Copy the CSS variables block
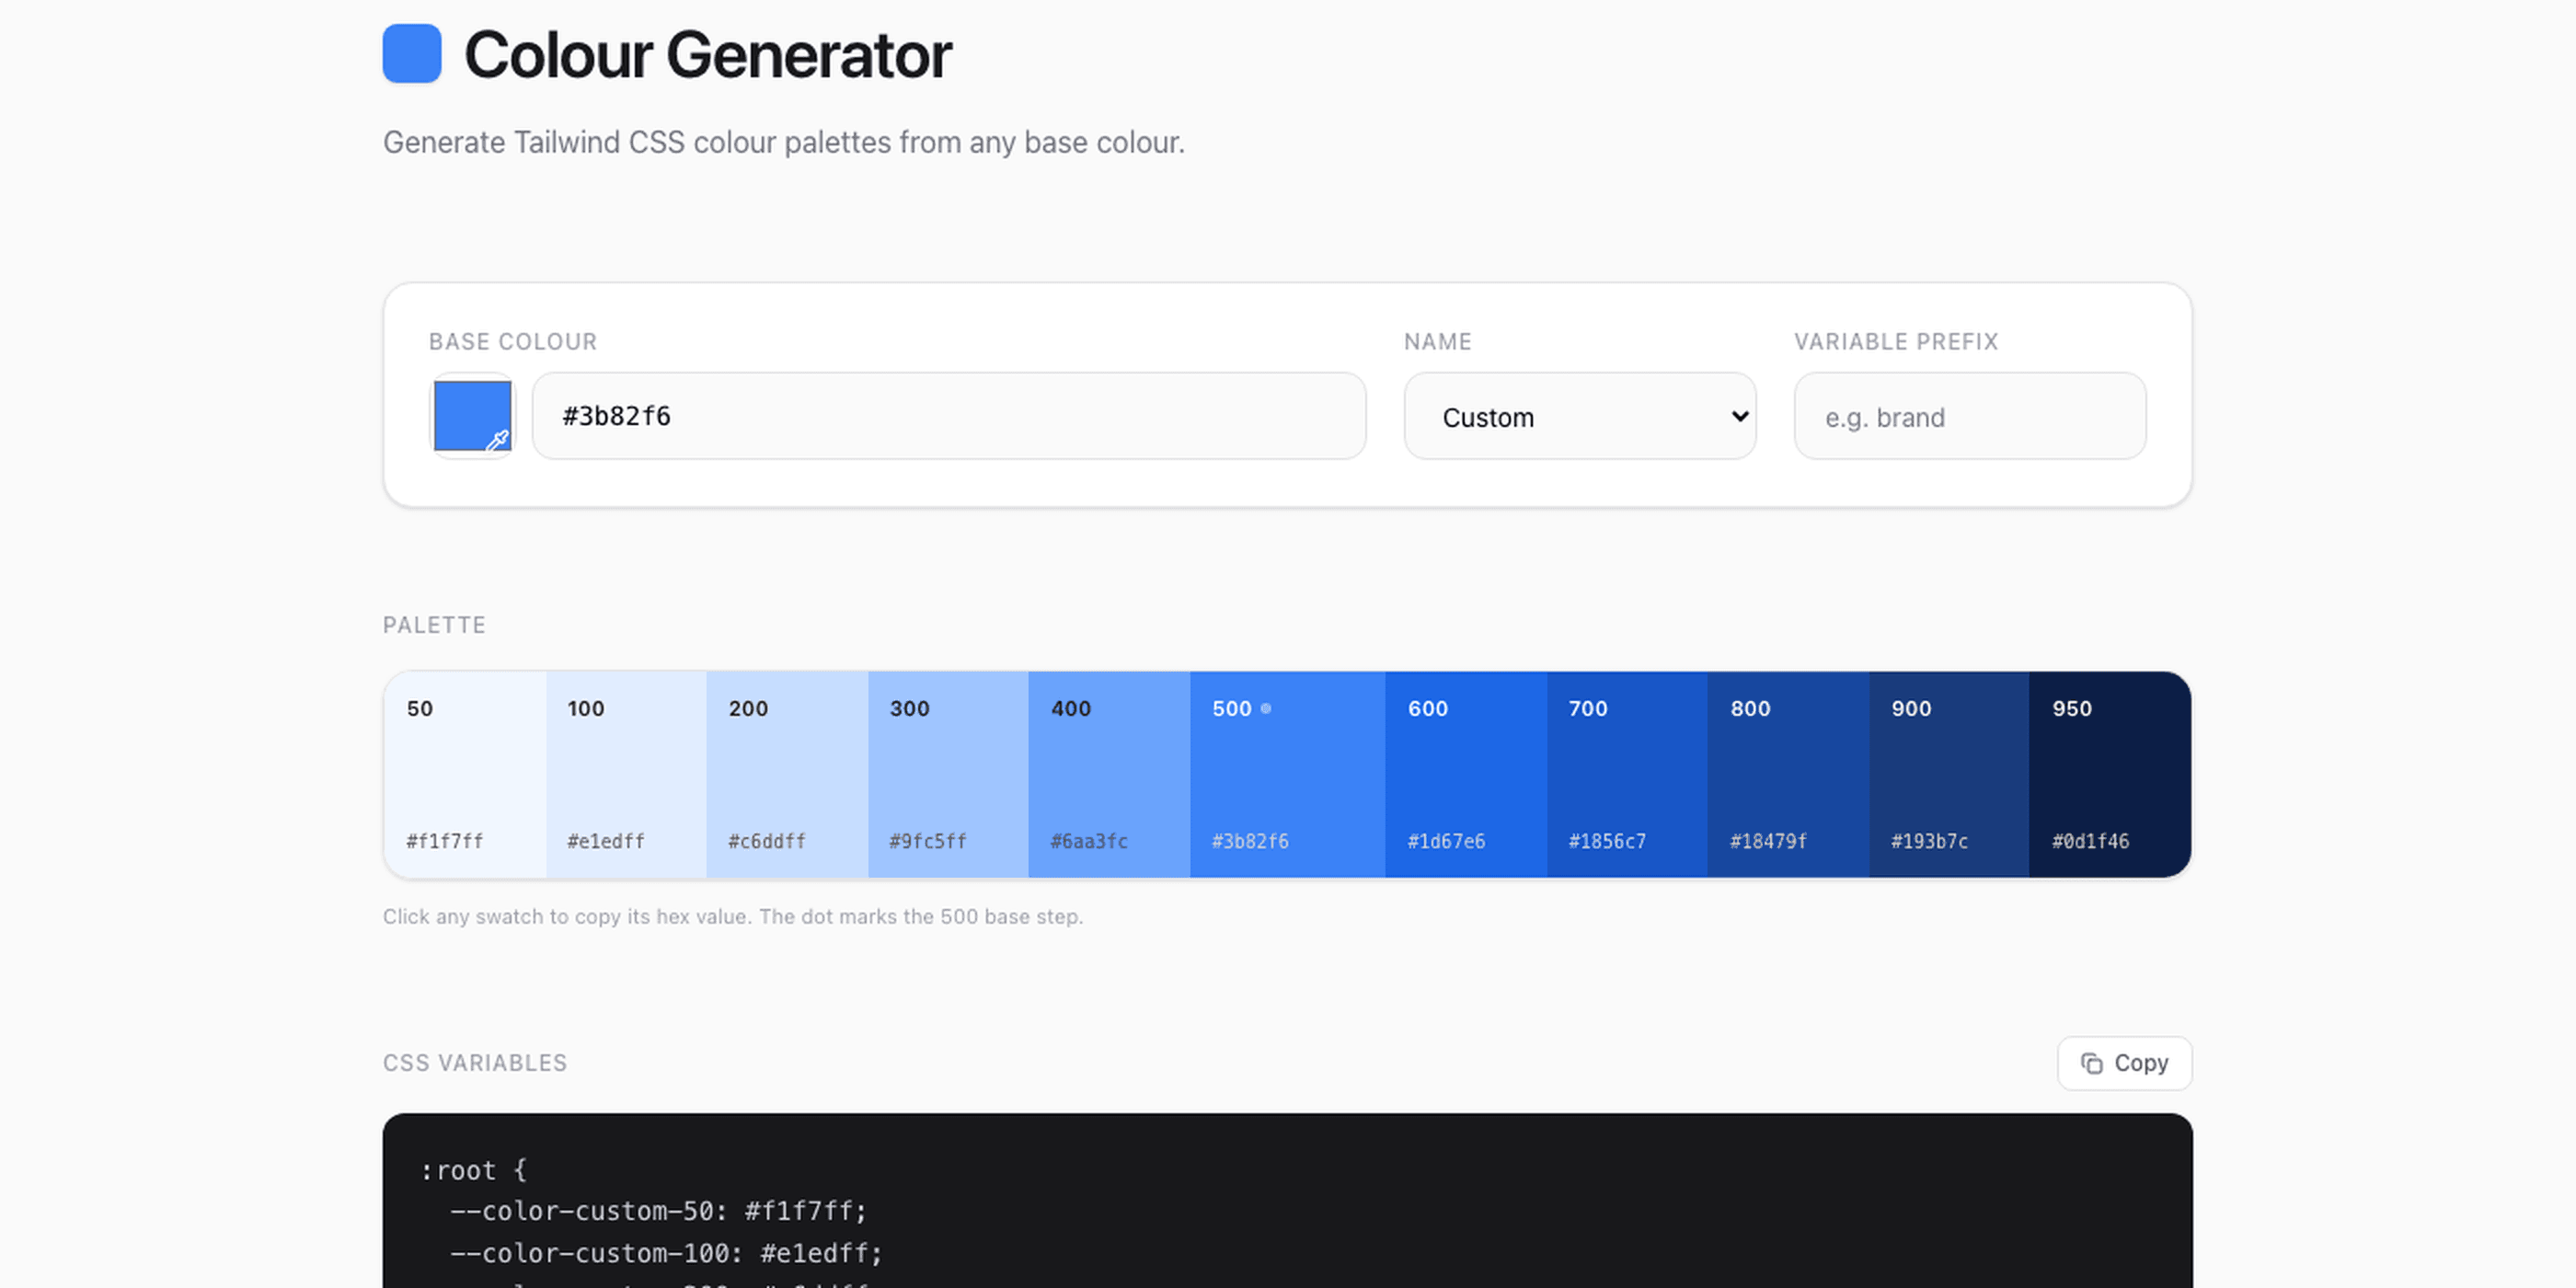 (2124, 1063)
